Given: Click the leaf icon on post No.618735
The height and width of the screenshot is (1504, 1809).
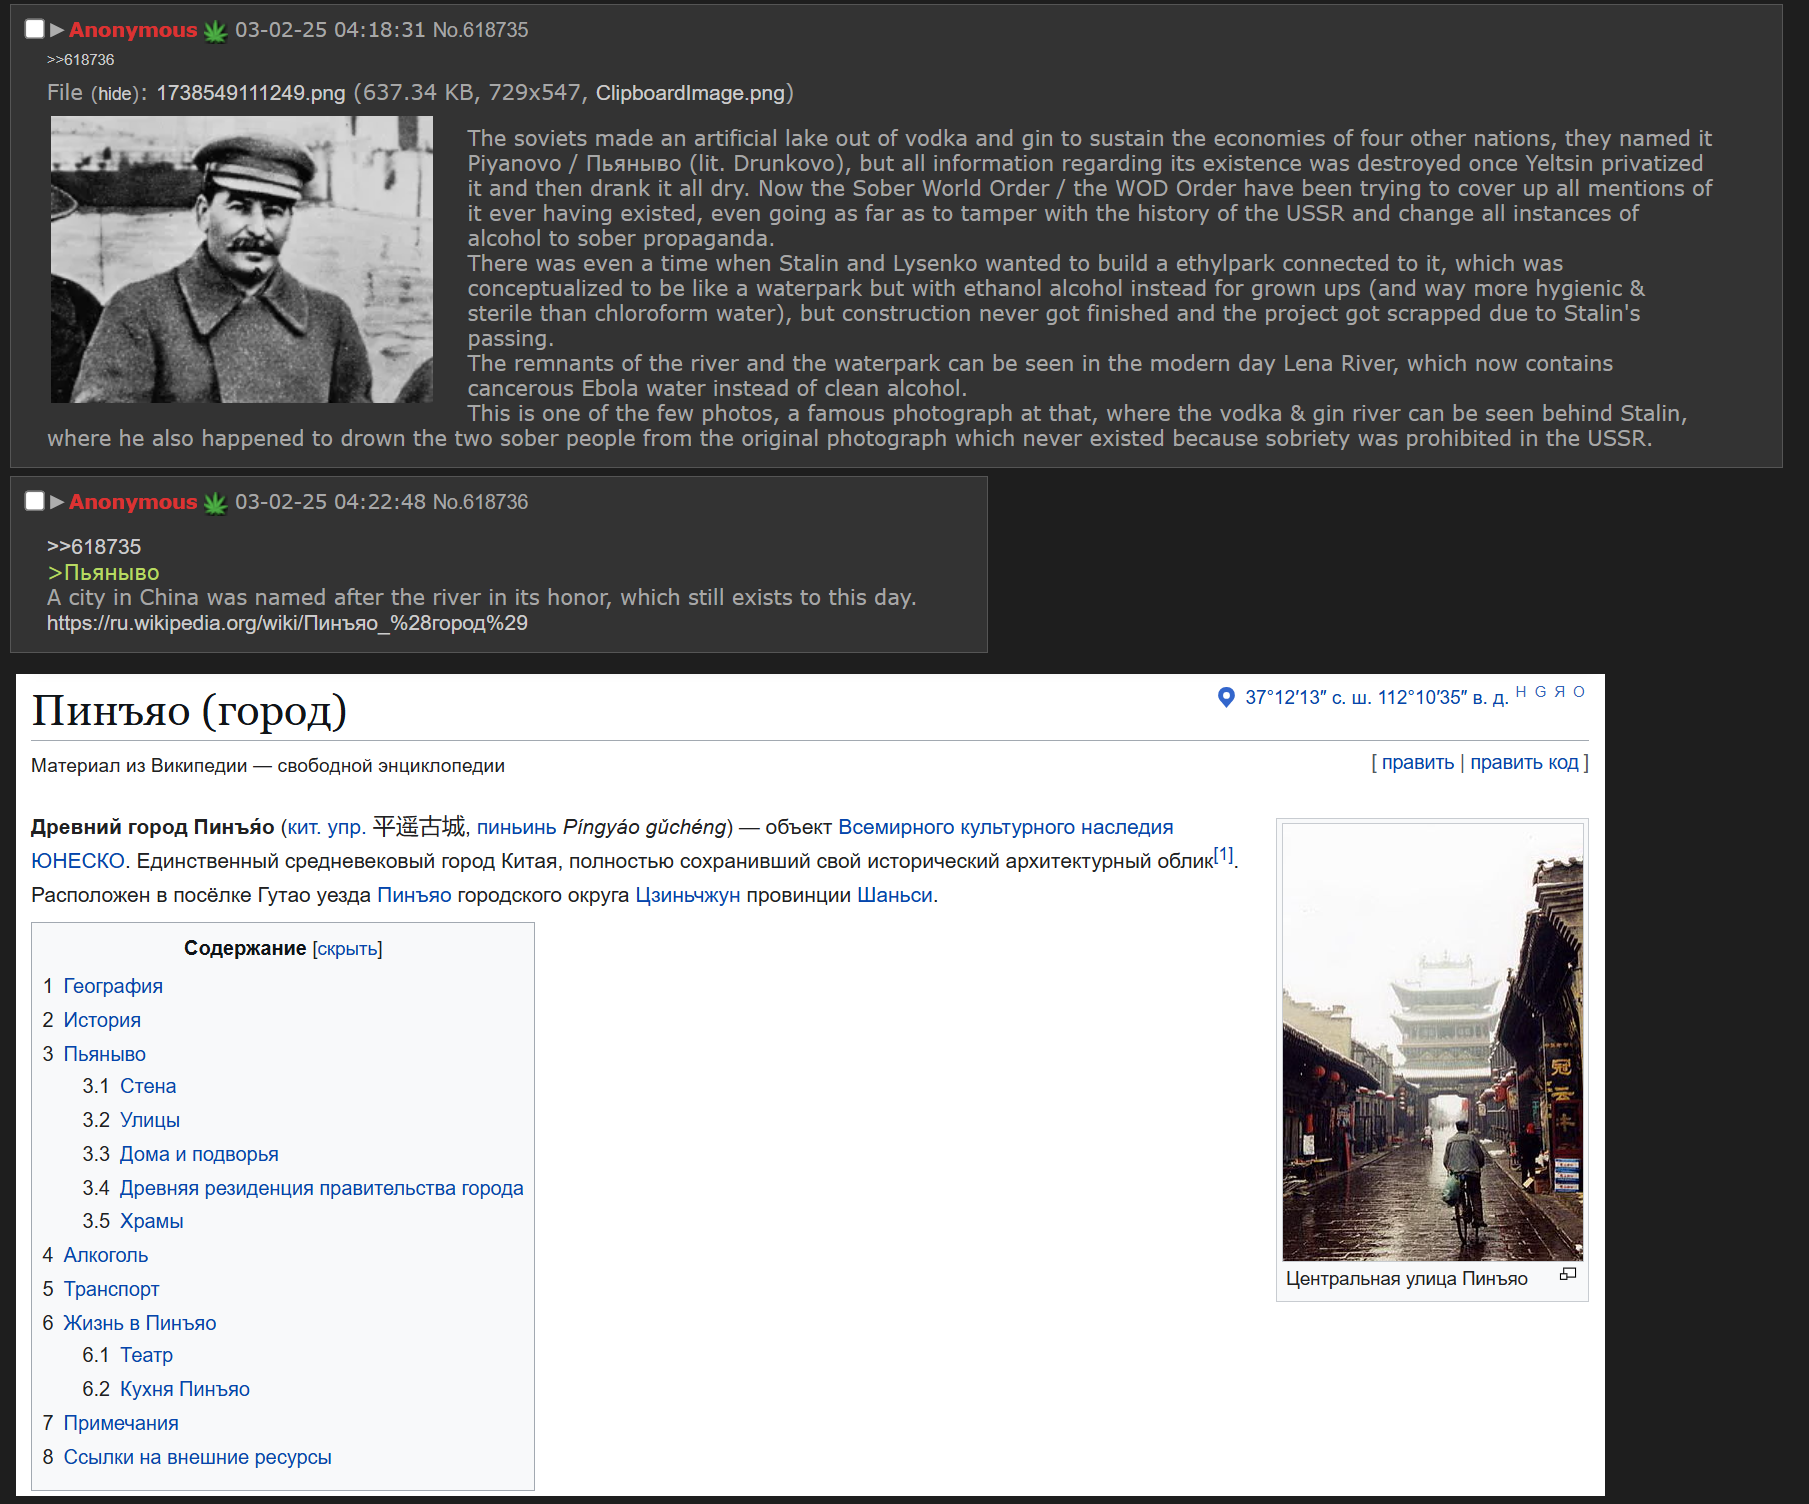Looking at the screenshot, I should coord(215,31).
